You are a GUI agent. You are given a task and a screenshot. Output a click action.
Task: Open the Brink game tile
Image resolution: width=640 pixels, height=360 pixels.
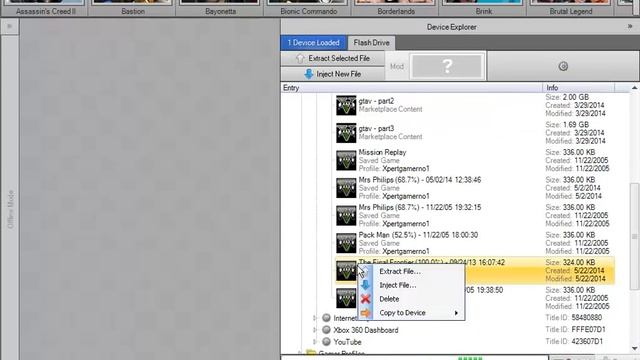tap(484, 8)
